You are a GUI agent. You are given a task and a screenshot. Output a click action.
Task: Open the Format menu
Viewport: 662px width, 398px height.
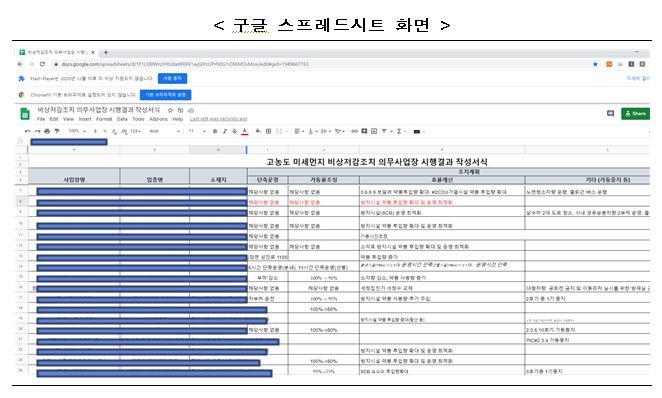104,119
